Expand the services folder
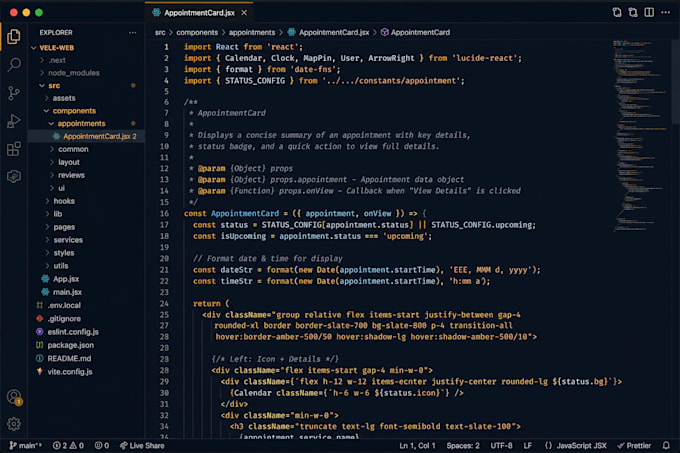The height and width of the screenshot is (453, 680). [87, 240]
